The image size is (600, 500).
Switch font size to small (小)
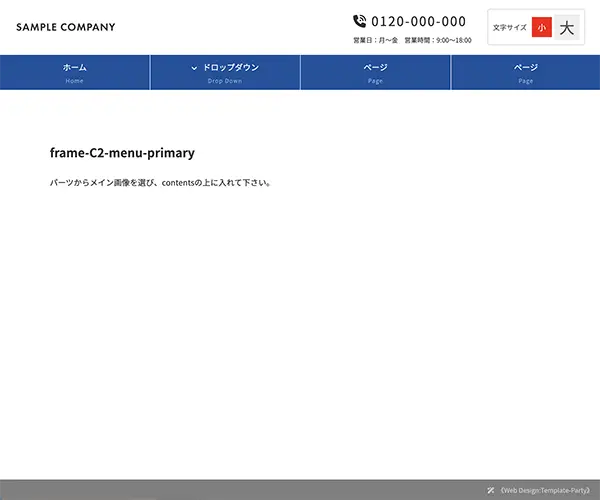[x=541, y=28]
